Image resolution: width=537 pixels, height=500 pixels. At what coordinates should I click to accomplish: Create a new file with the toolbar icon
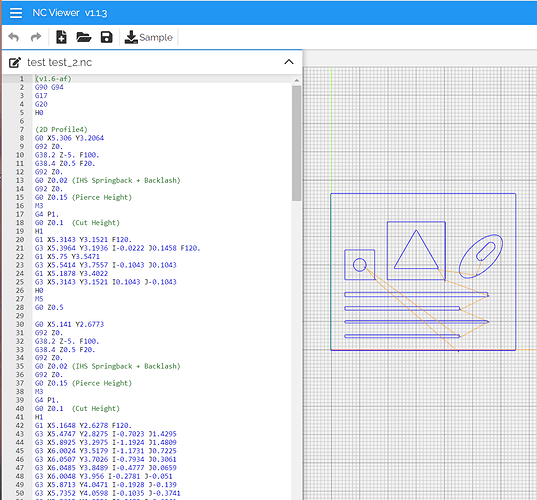point(61,37)
